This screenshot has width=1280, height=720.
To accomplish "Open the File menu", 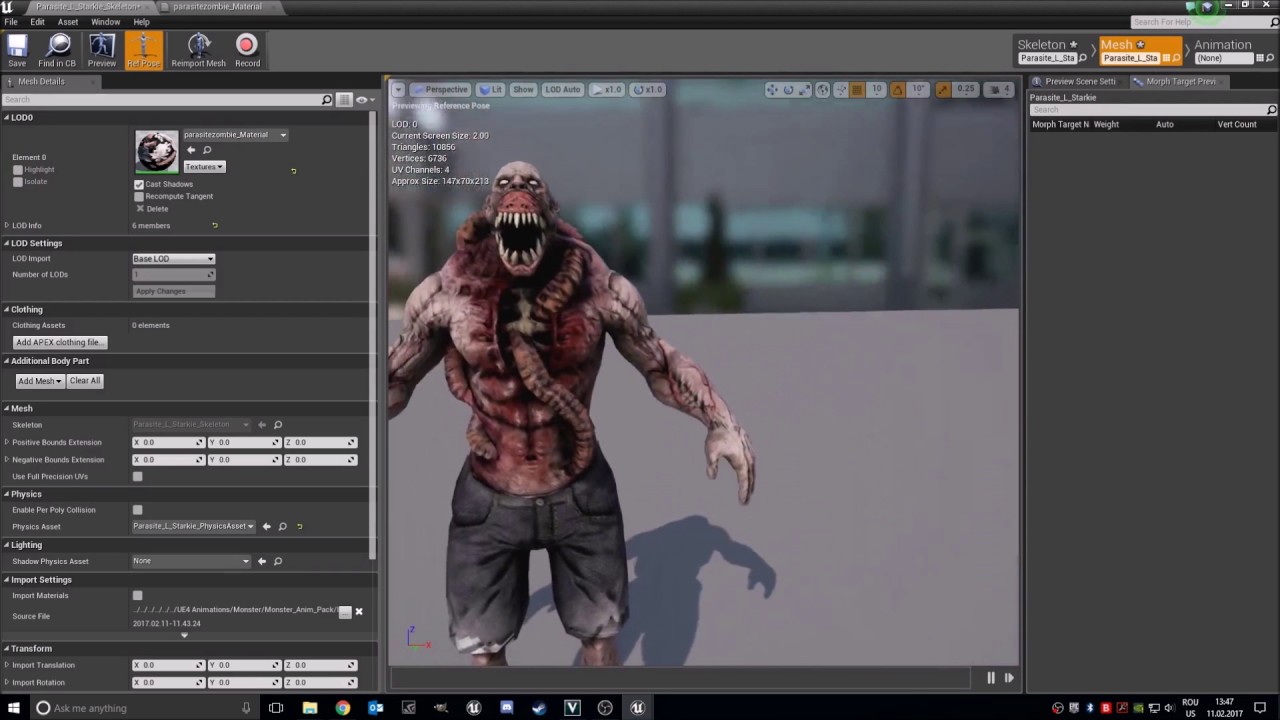I will tap(11, 22).
